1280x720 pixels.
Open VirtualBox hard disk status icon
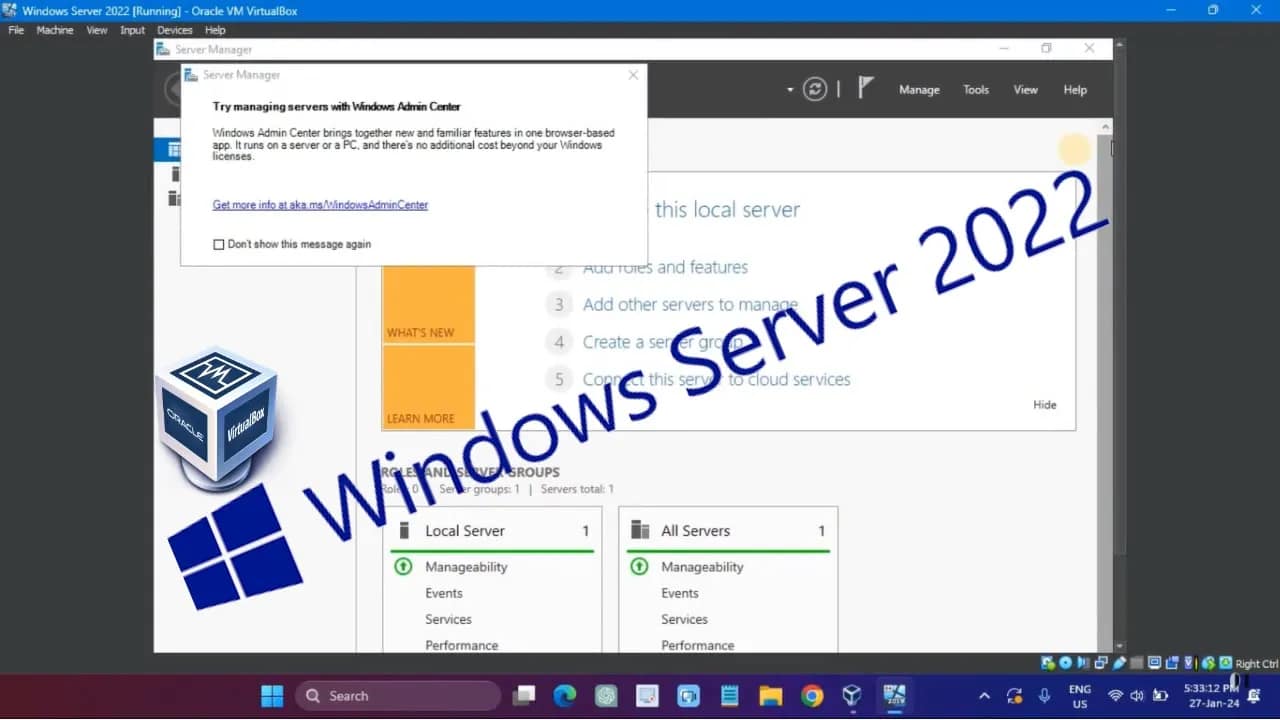coord(1046,662)
